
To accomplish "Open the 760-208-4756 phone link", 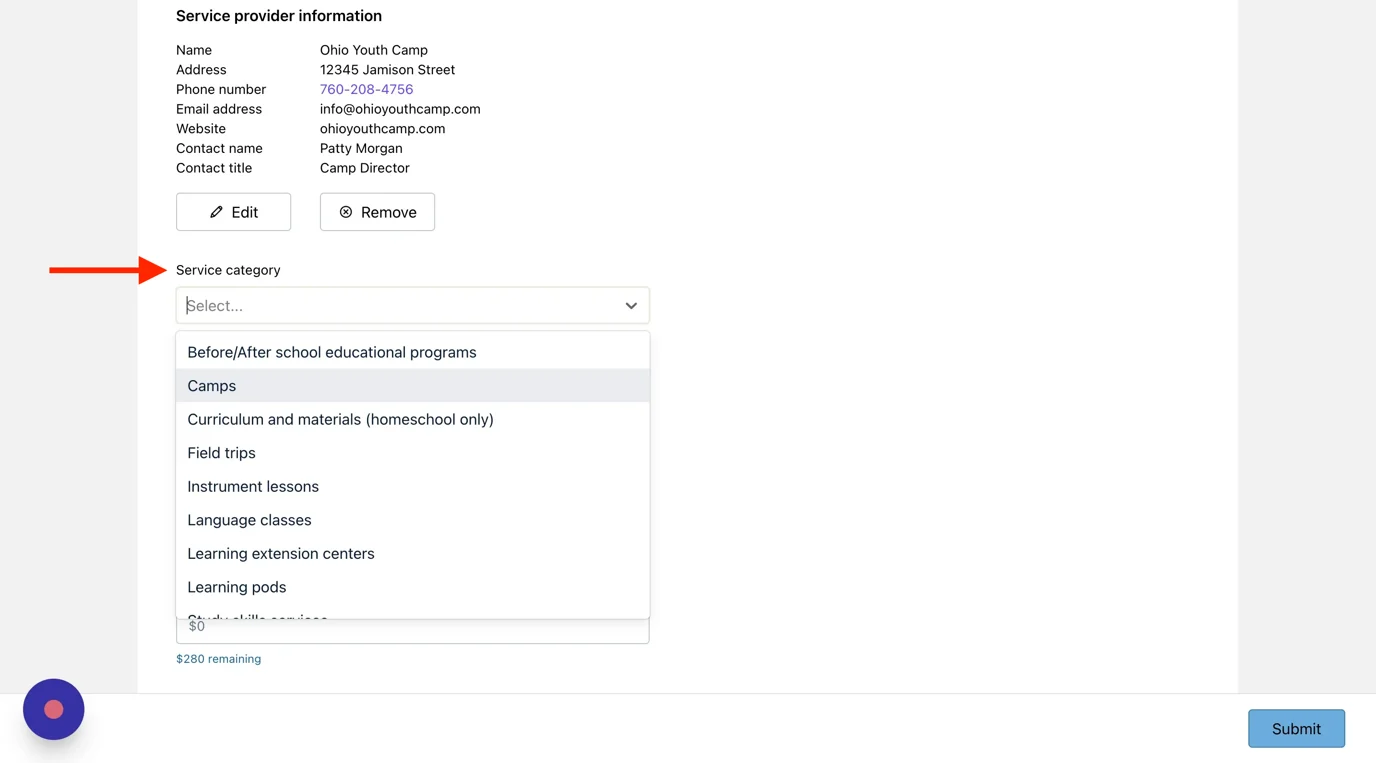I will coord(366,89).
